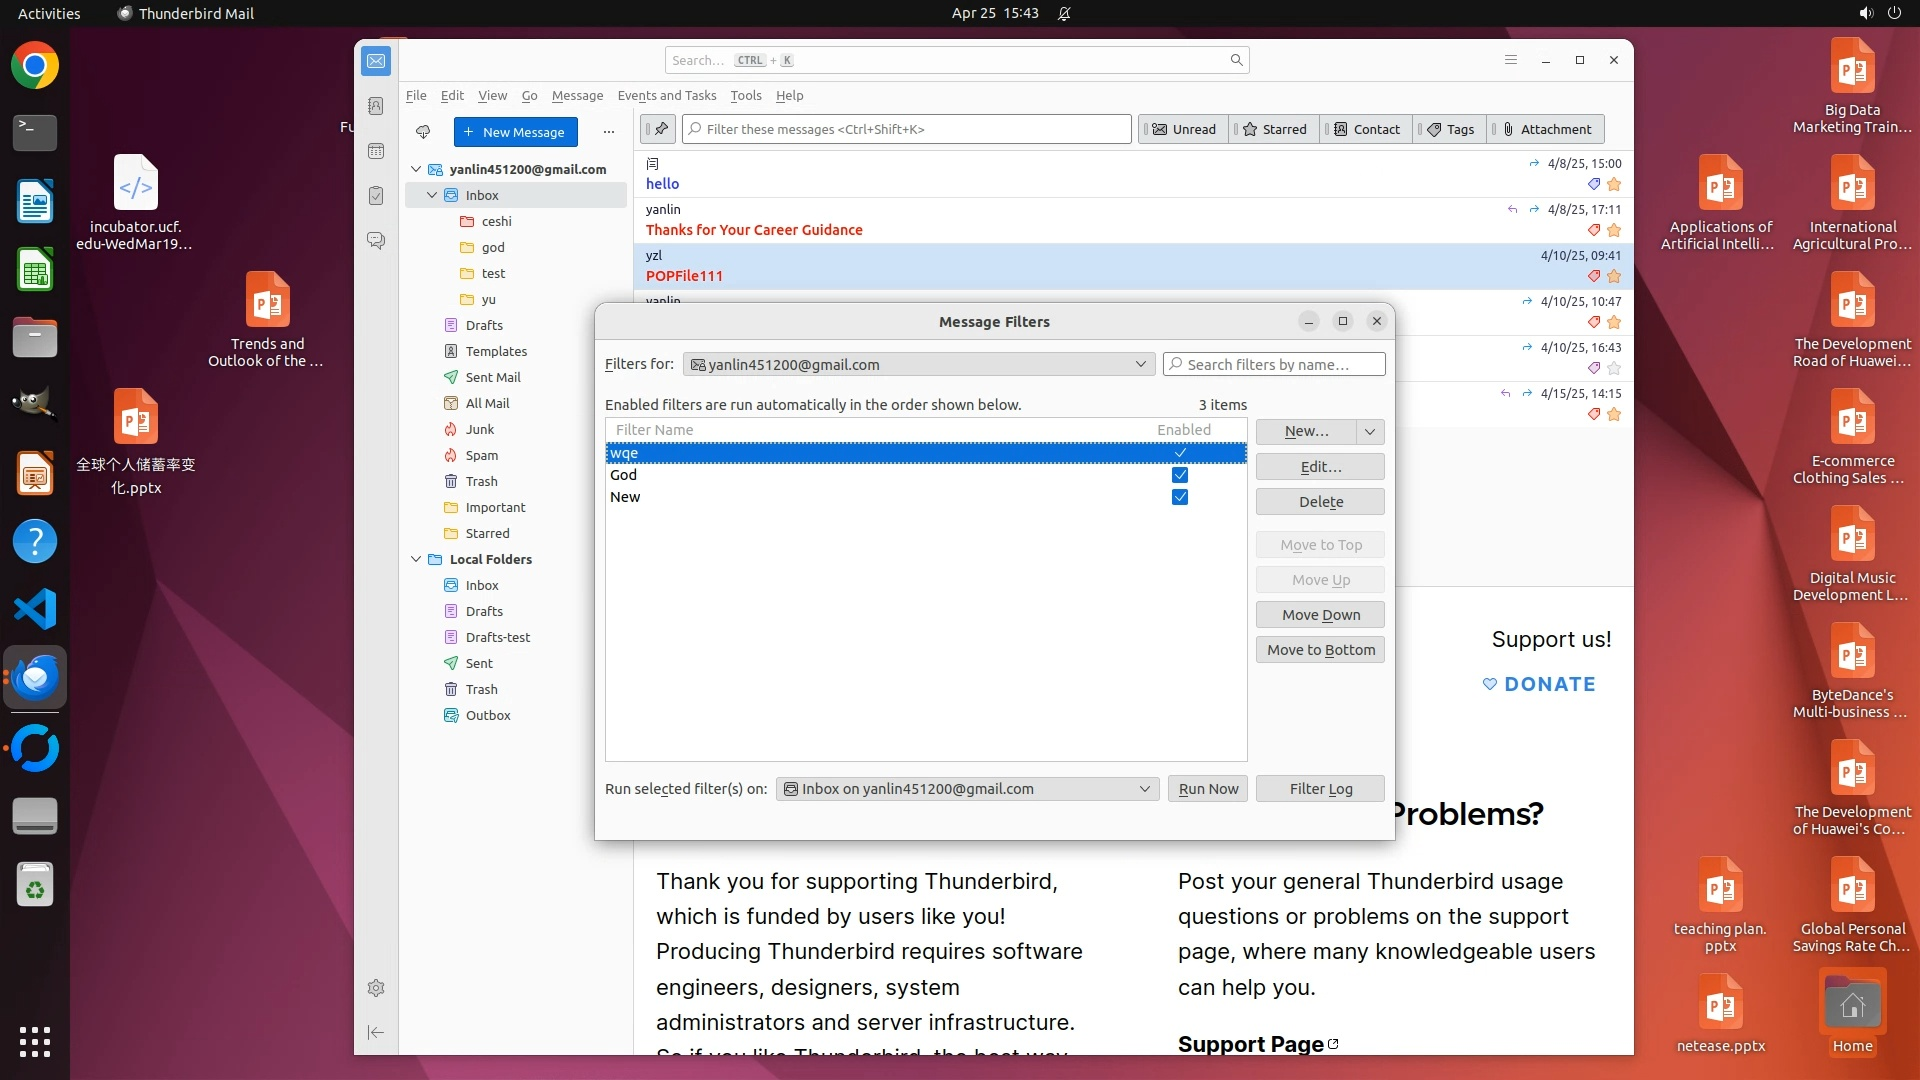Uncheck the God filter Enabled box
This screenshot has width=1920, height=1080.
tap(1180, 475)
